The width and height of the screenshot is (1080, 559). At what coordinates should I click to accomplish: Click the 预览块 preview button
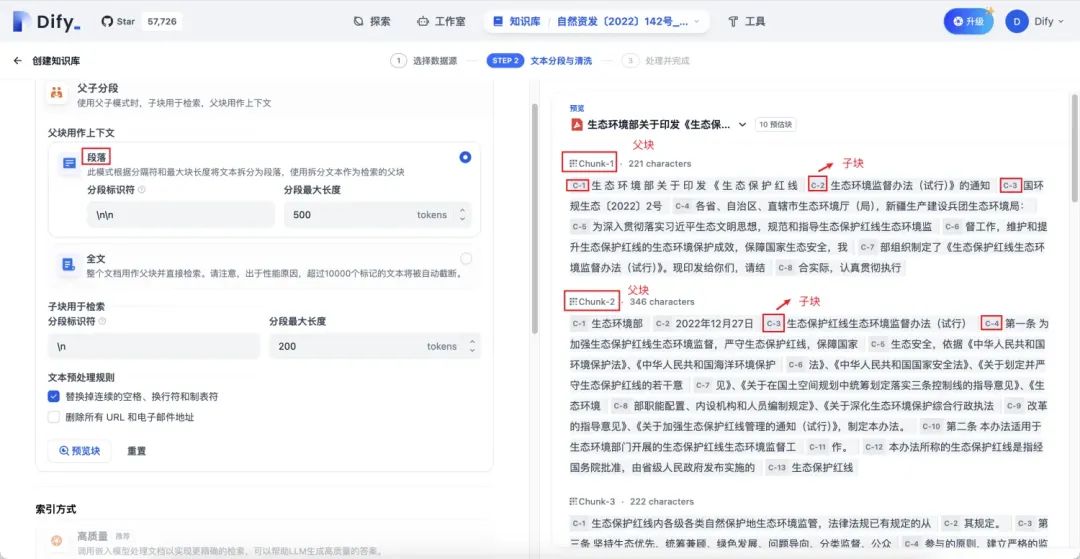tap(79, 451)
